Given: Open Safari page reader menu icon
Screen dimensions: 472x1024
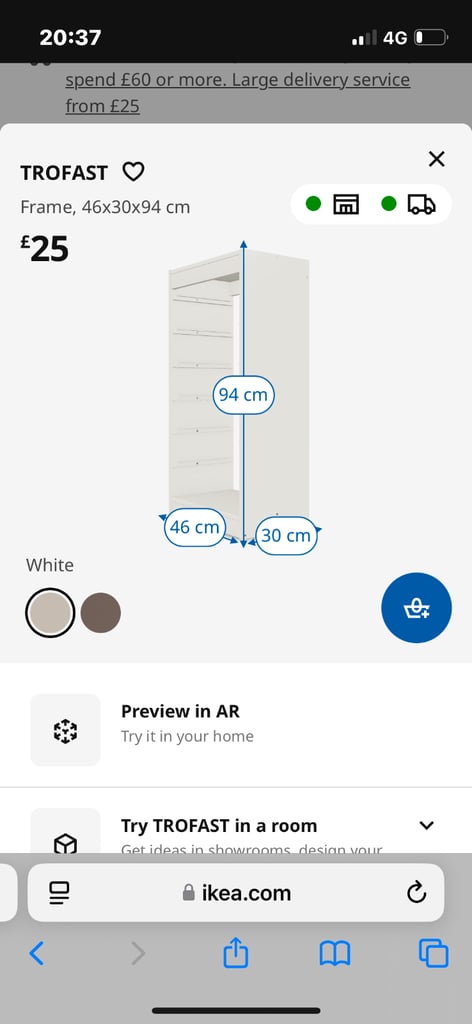Looking at the screenshot, I should click(59, 893).
